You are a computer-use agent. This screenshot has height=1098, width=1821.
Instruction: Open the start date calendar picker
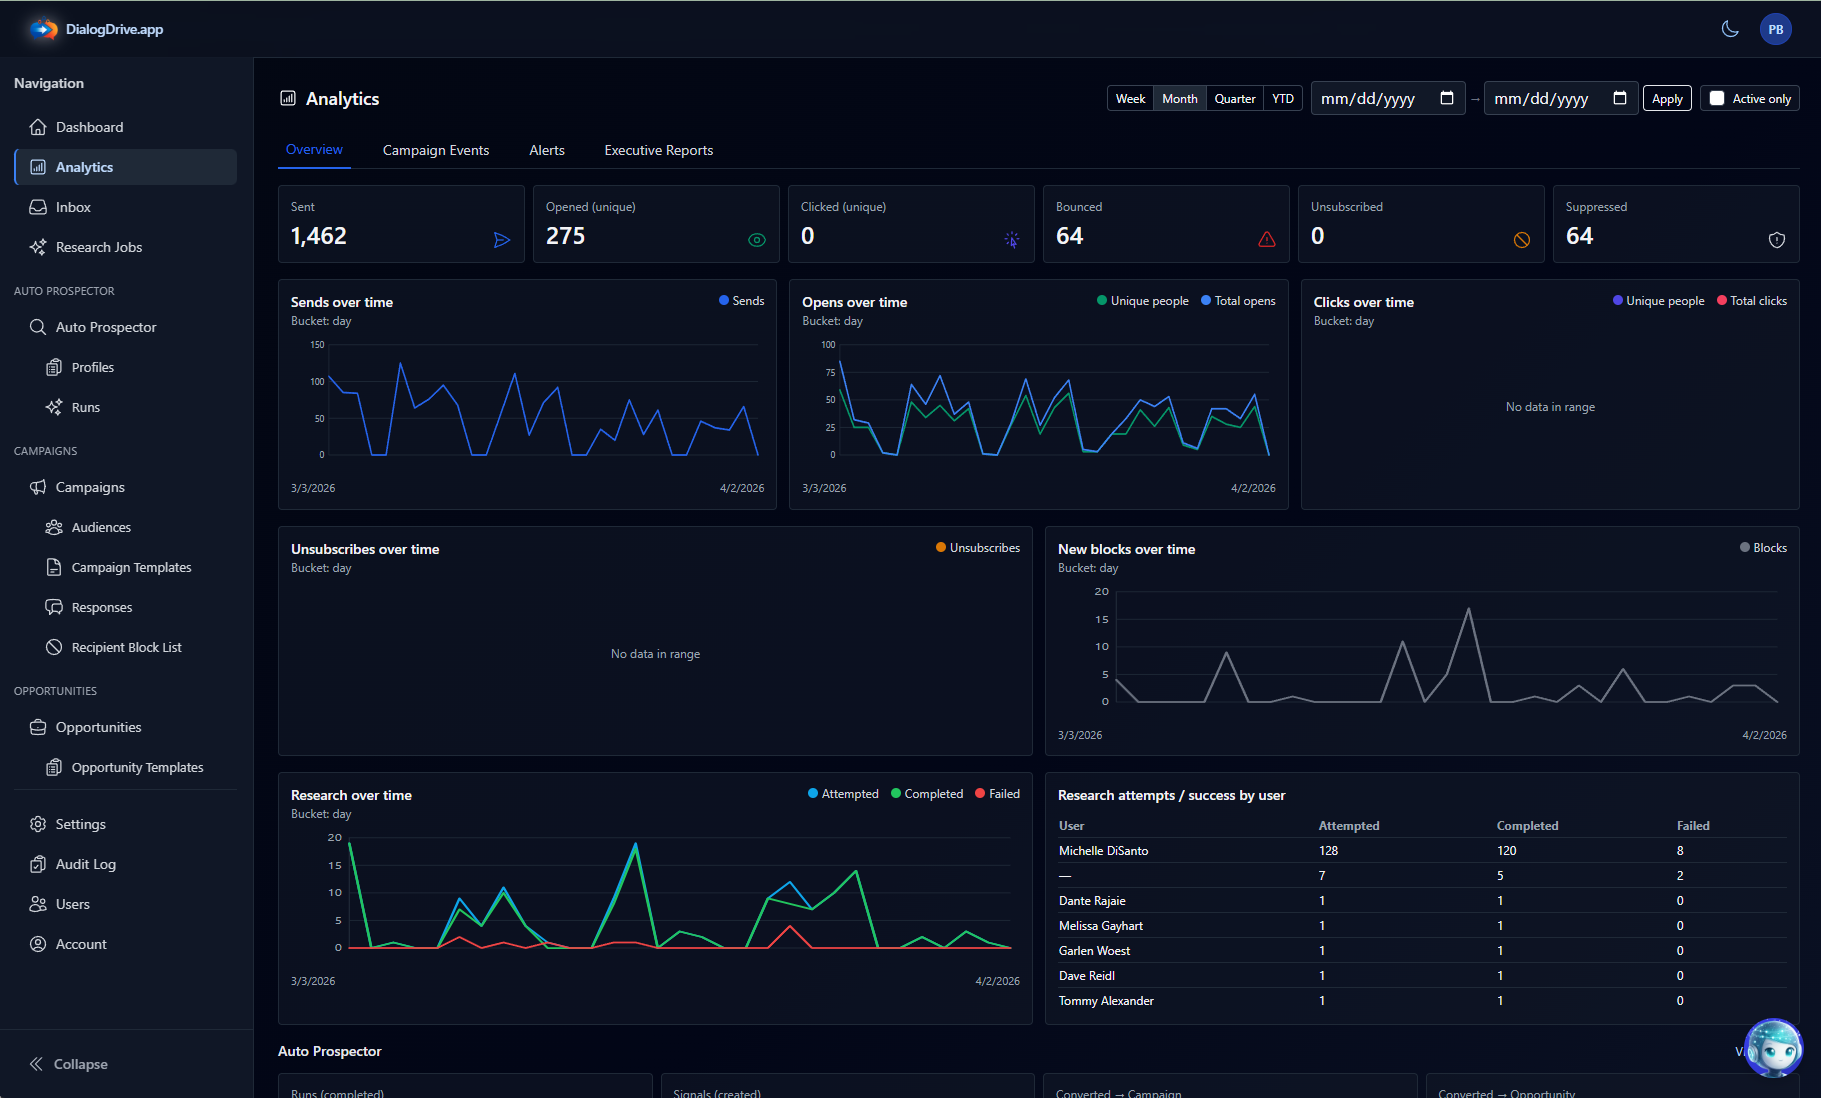tap(1447, 98)
